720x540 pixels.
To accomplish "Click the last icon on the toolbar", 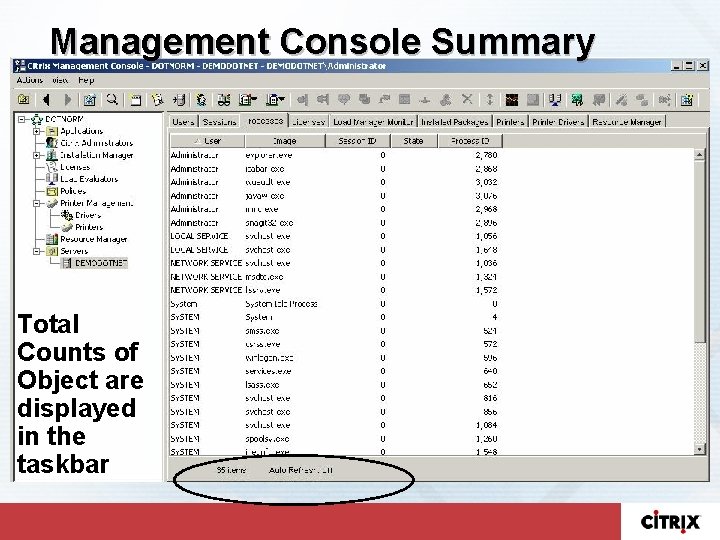I will pos(687,100).
